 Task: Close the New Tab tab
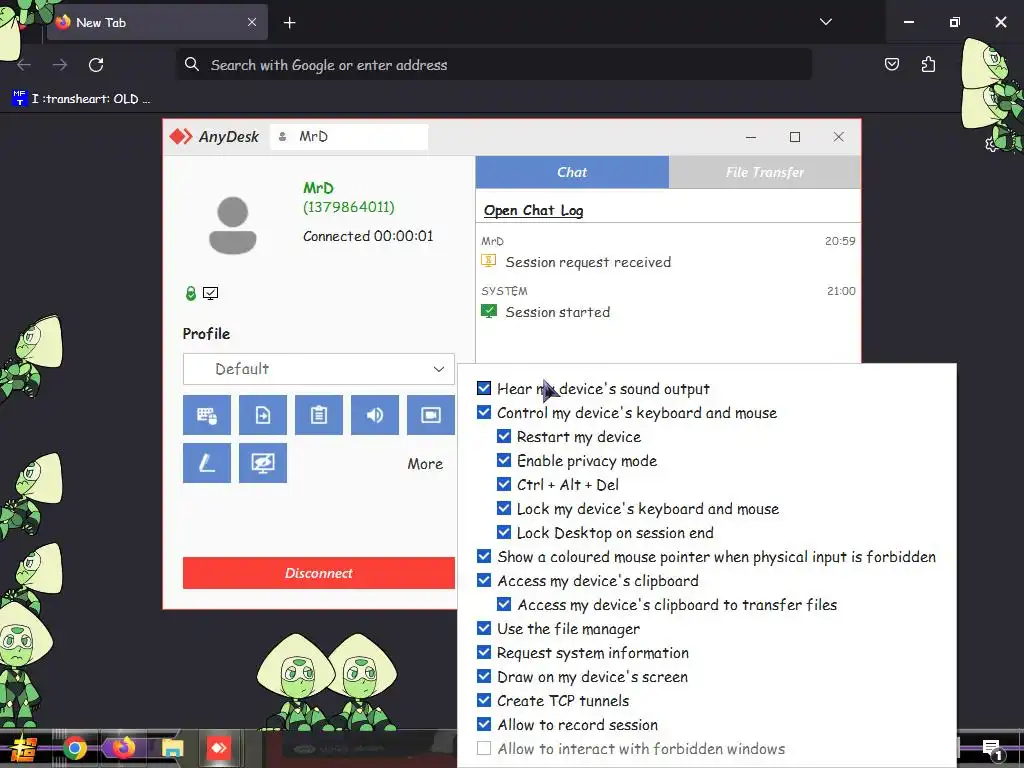click(x=252, y=22)
